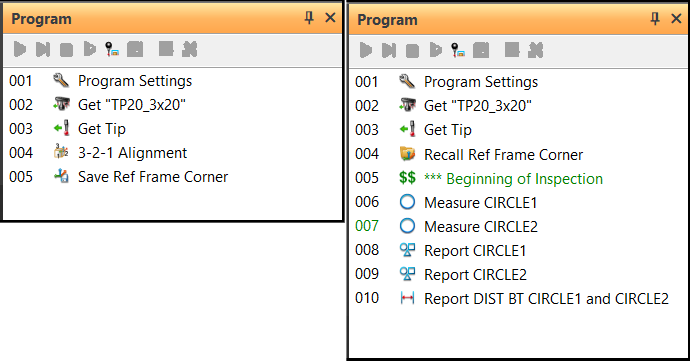Screen dimensions: 690x361
Task: Pin the right Program panel
Action: click(655, 18)
